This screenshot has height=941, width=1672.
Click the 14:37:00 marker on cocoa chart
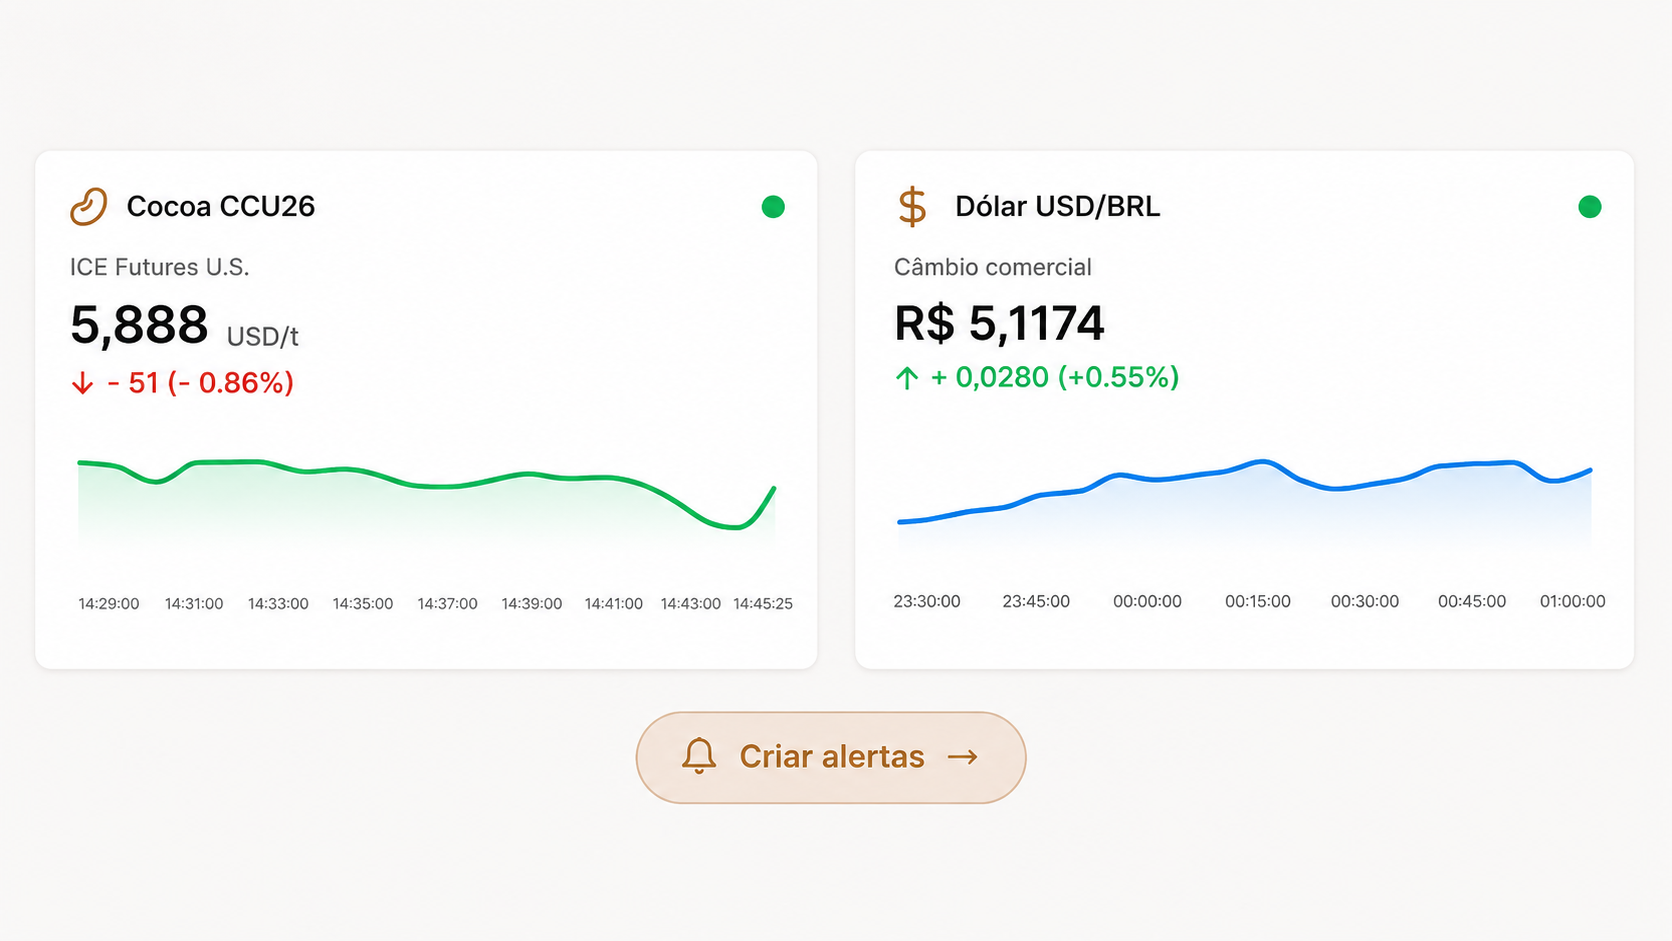(447, 604)
